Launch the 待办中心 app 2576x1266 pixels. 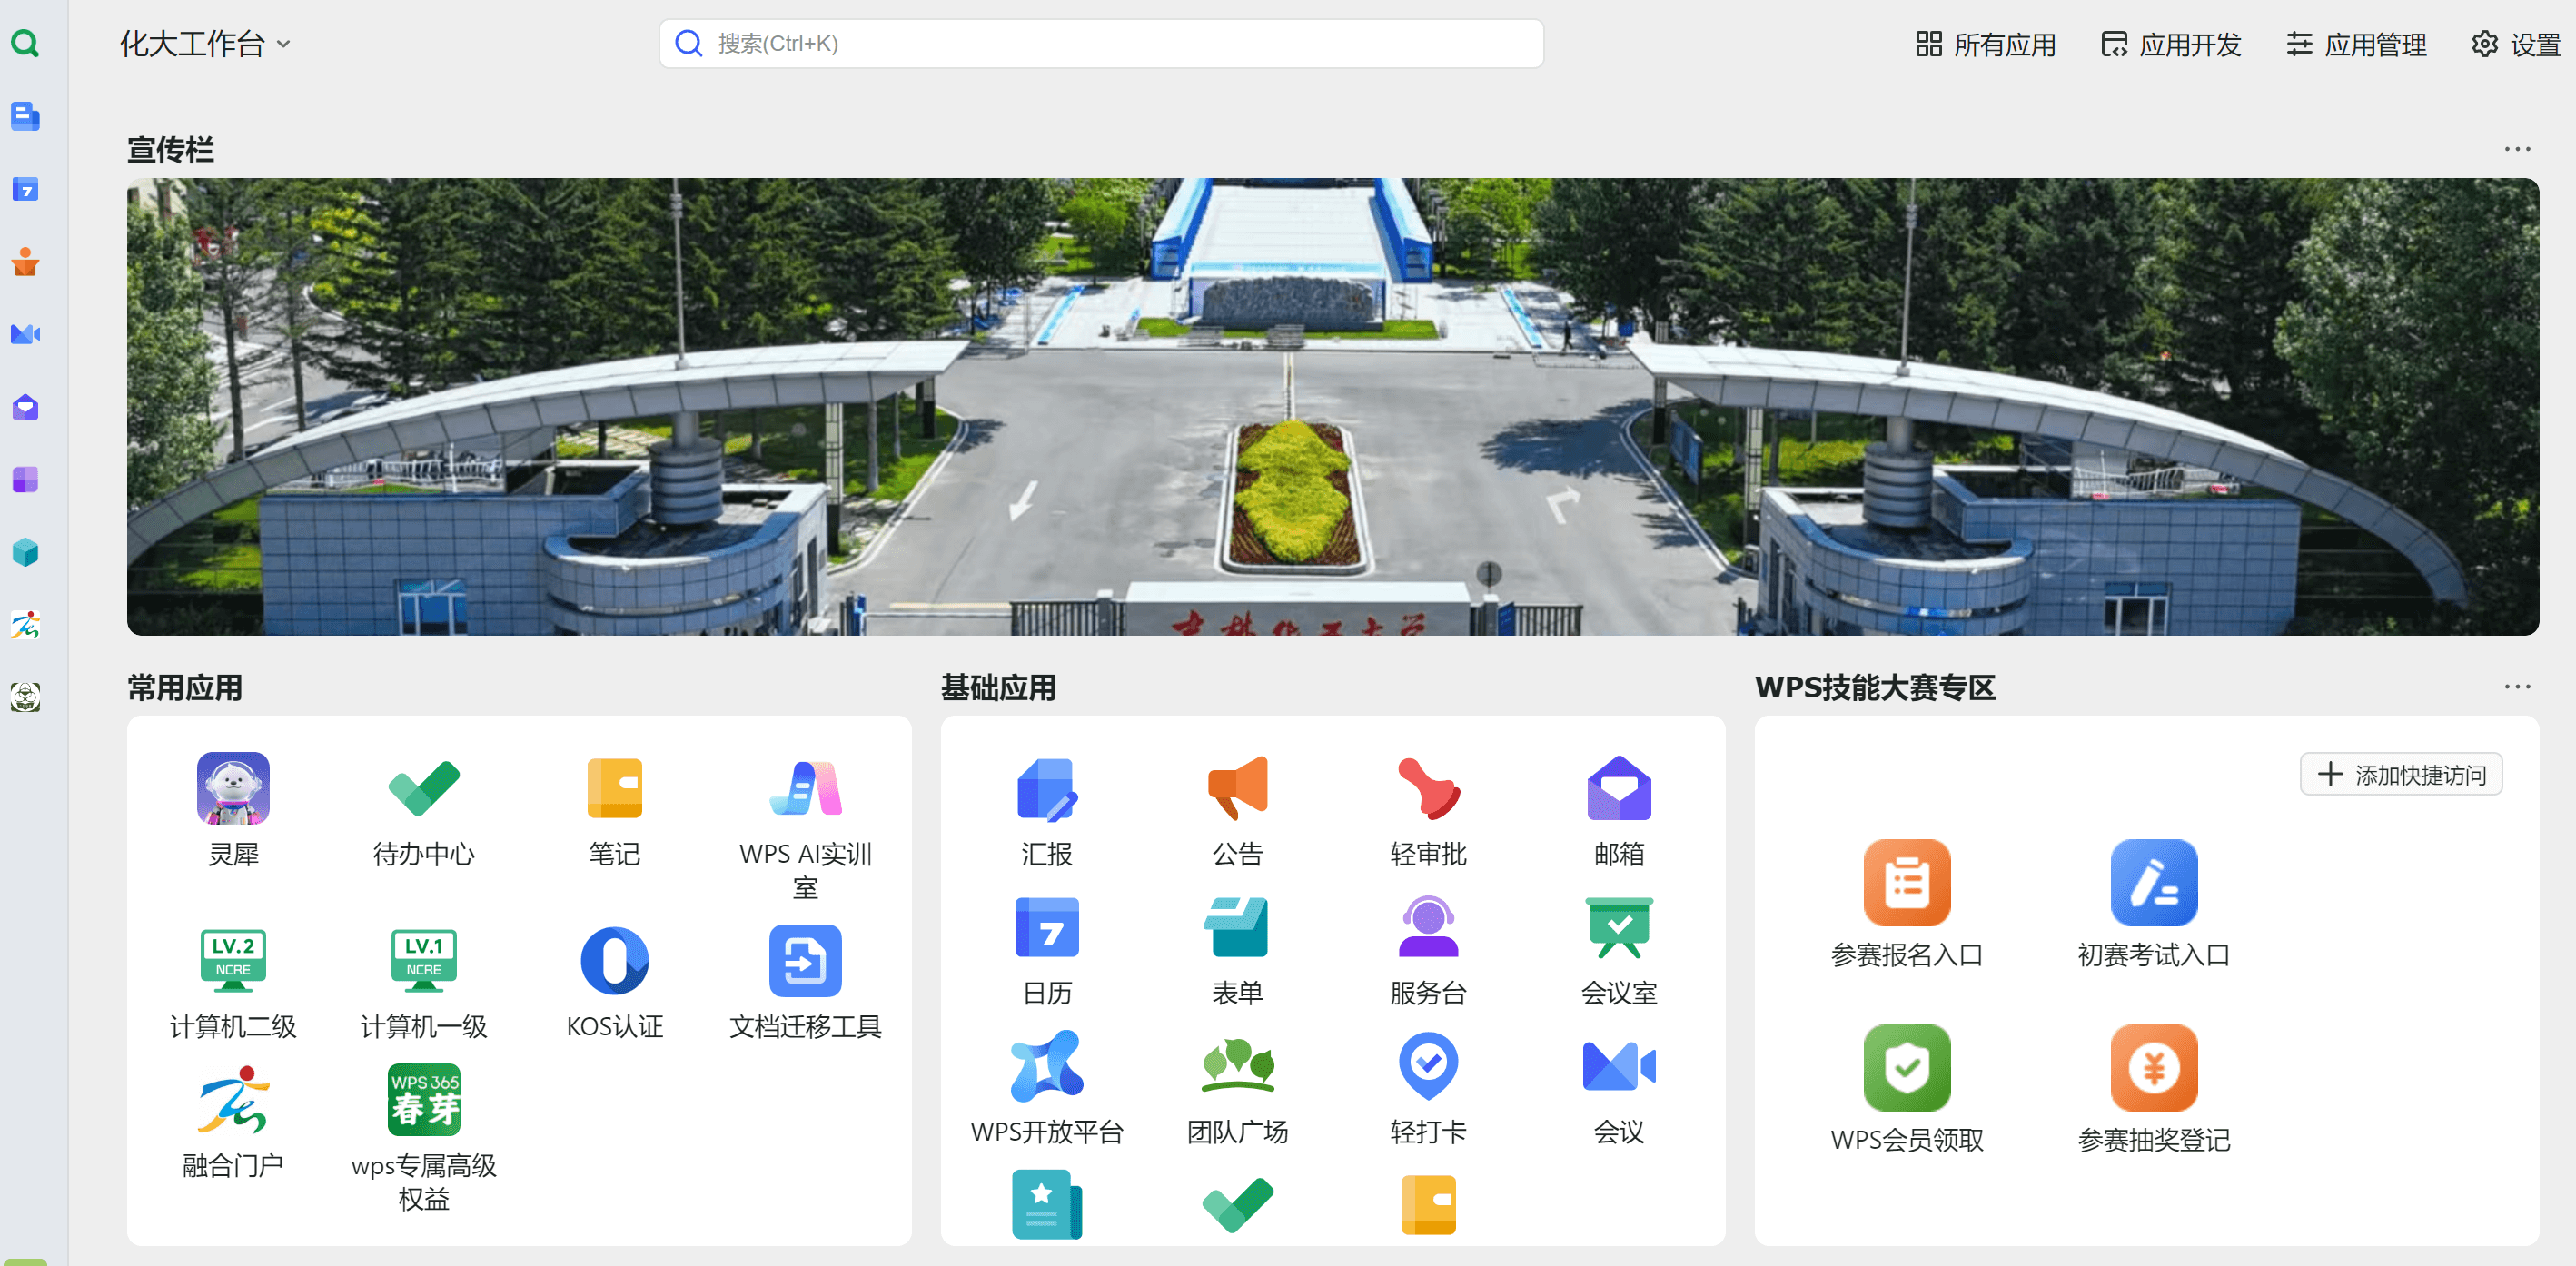(423, 788)
